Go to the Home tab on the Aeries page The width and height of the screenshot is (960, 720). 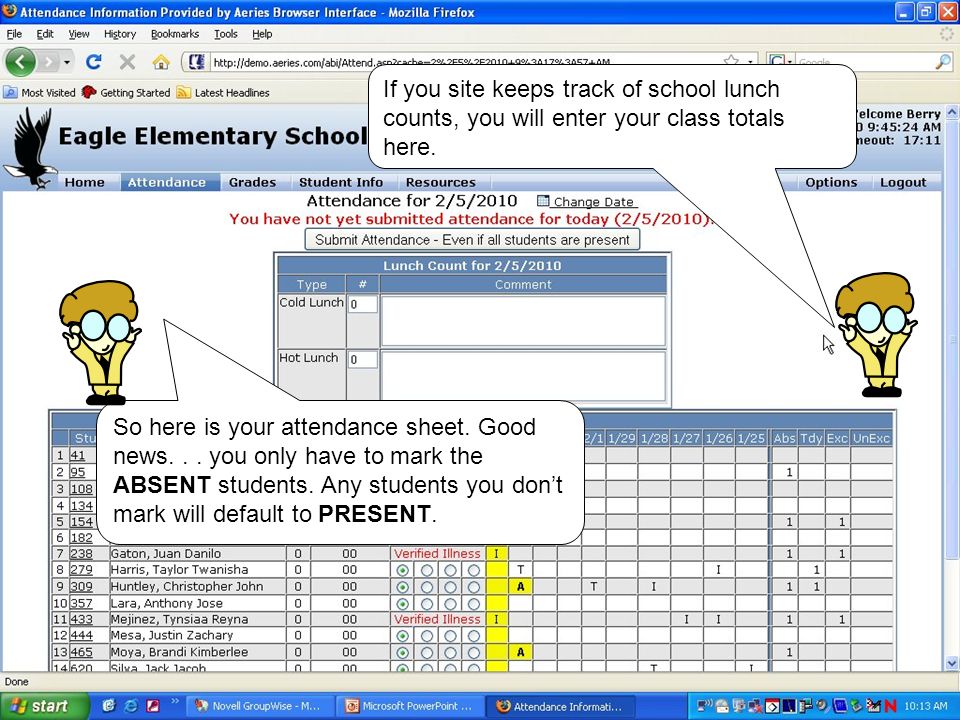(x=84, y=182)
